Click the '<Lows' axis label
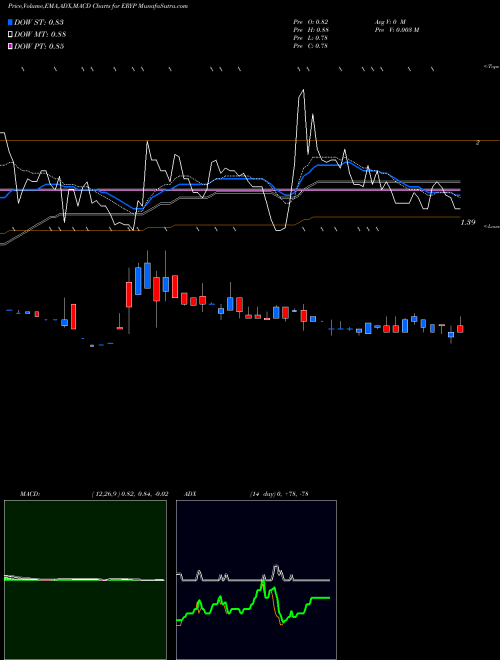Screen dimensions: 500x660 (491, 226)
